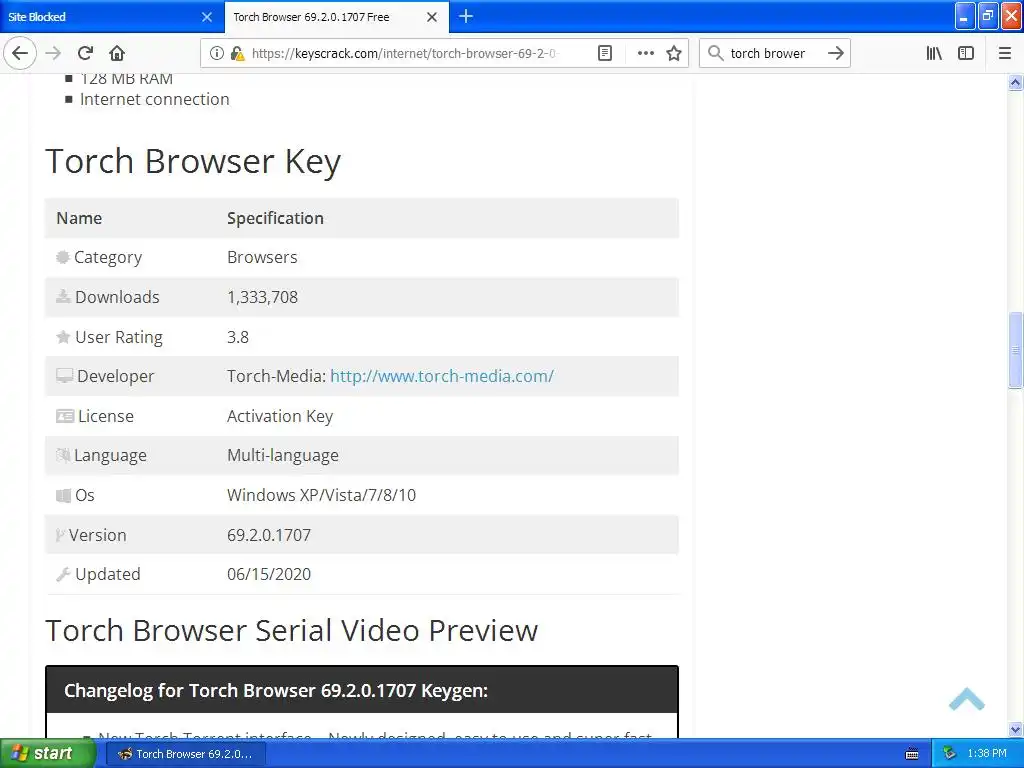This screenshot has width=1024, height=768.
Task: Open the Windows Start menu
Action: tap(47, 753)
